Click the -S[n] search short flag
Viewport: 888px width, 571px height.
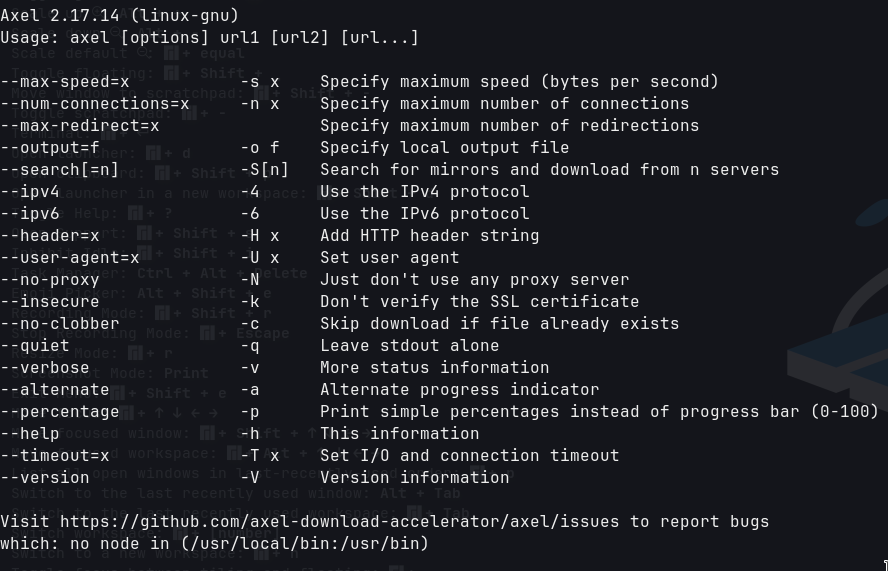pyautogui.click(x=264, y=170)
